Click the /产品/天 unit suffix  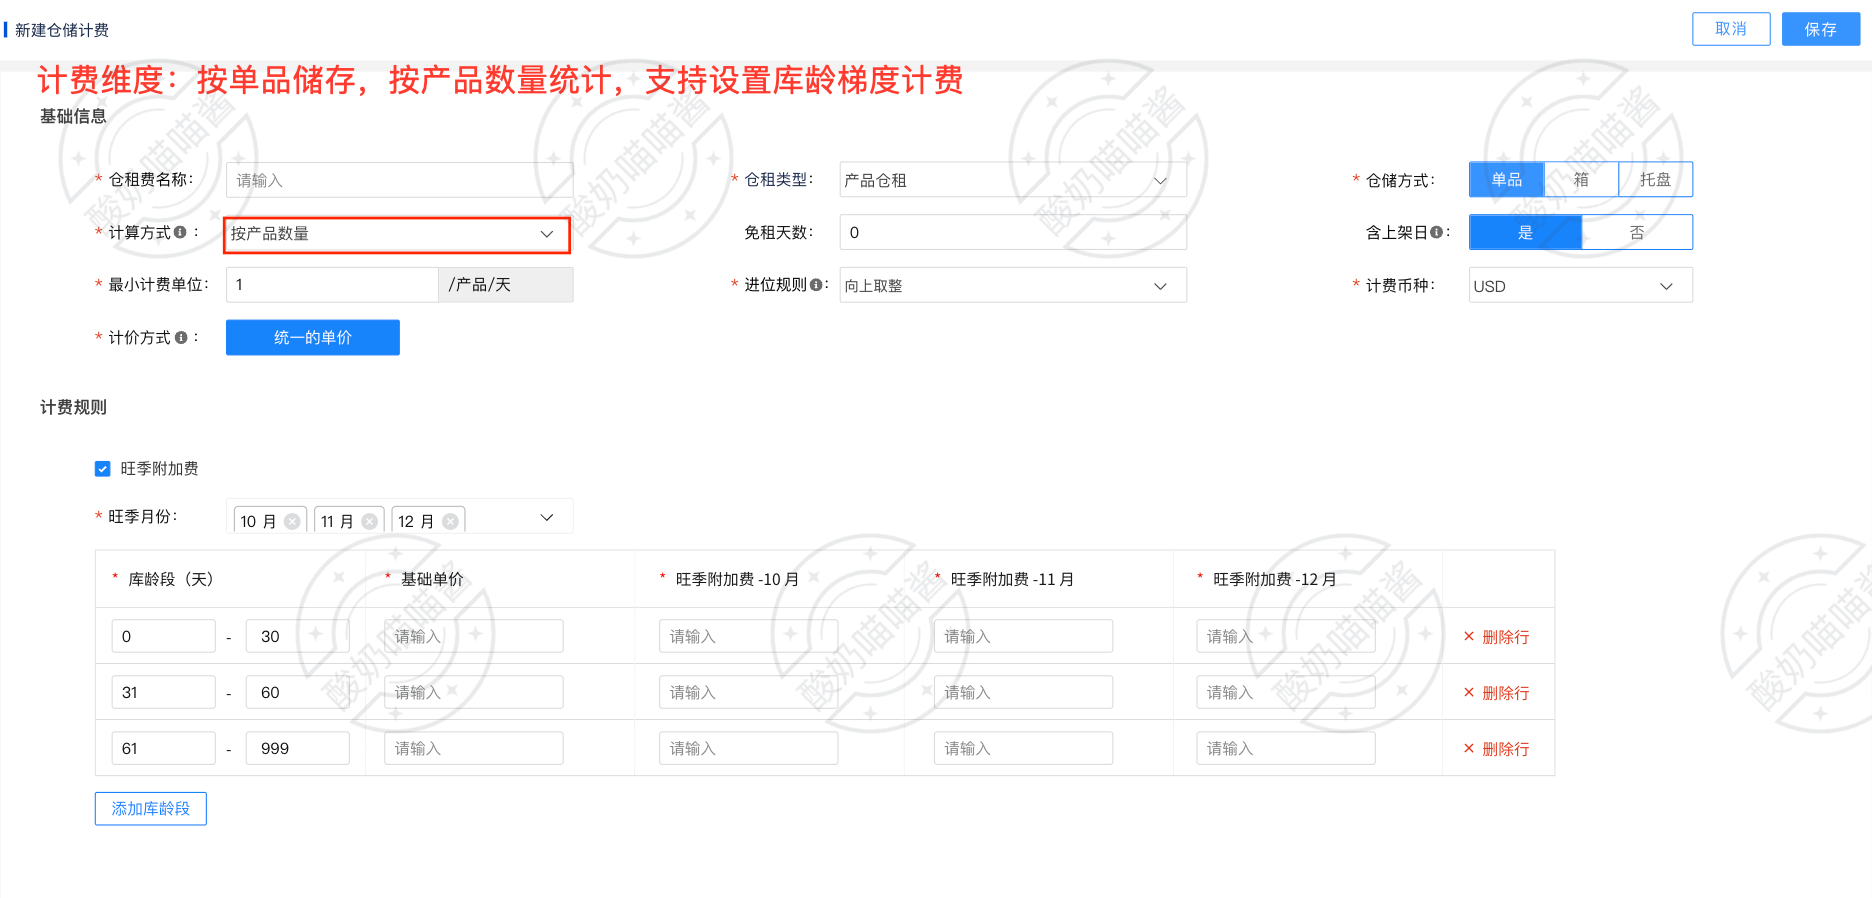click(x=506, y=285)
